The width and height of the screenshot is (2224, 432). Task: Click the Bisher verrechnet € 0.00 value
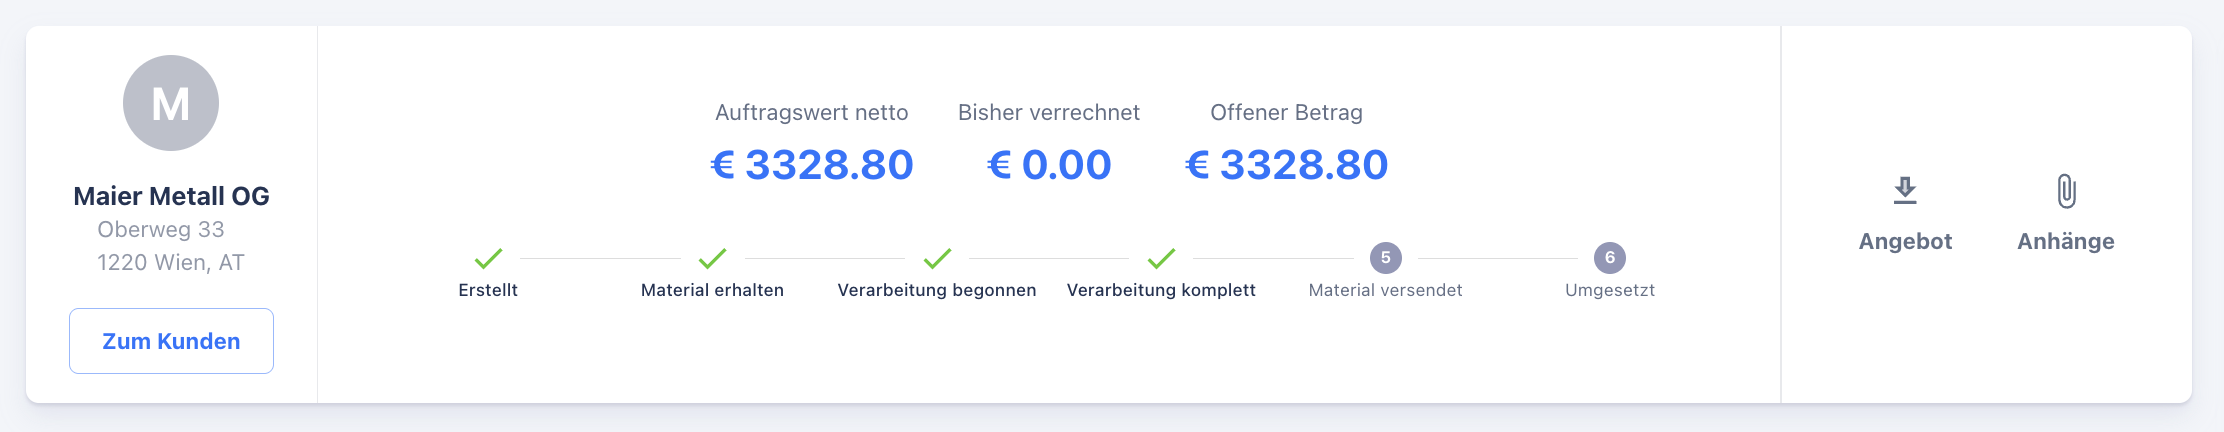1049,165
